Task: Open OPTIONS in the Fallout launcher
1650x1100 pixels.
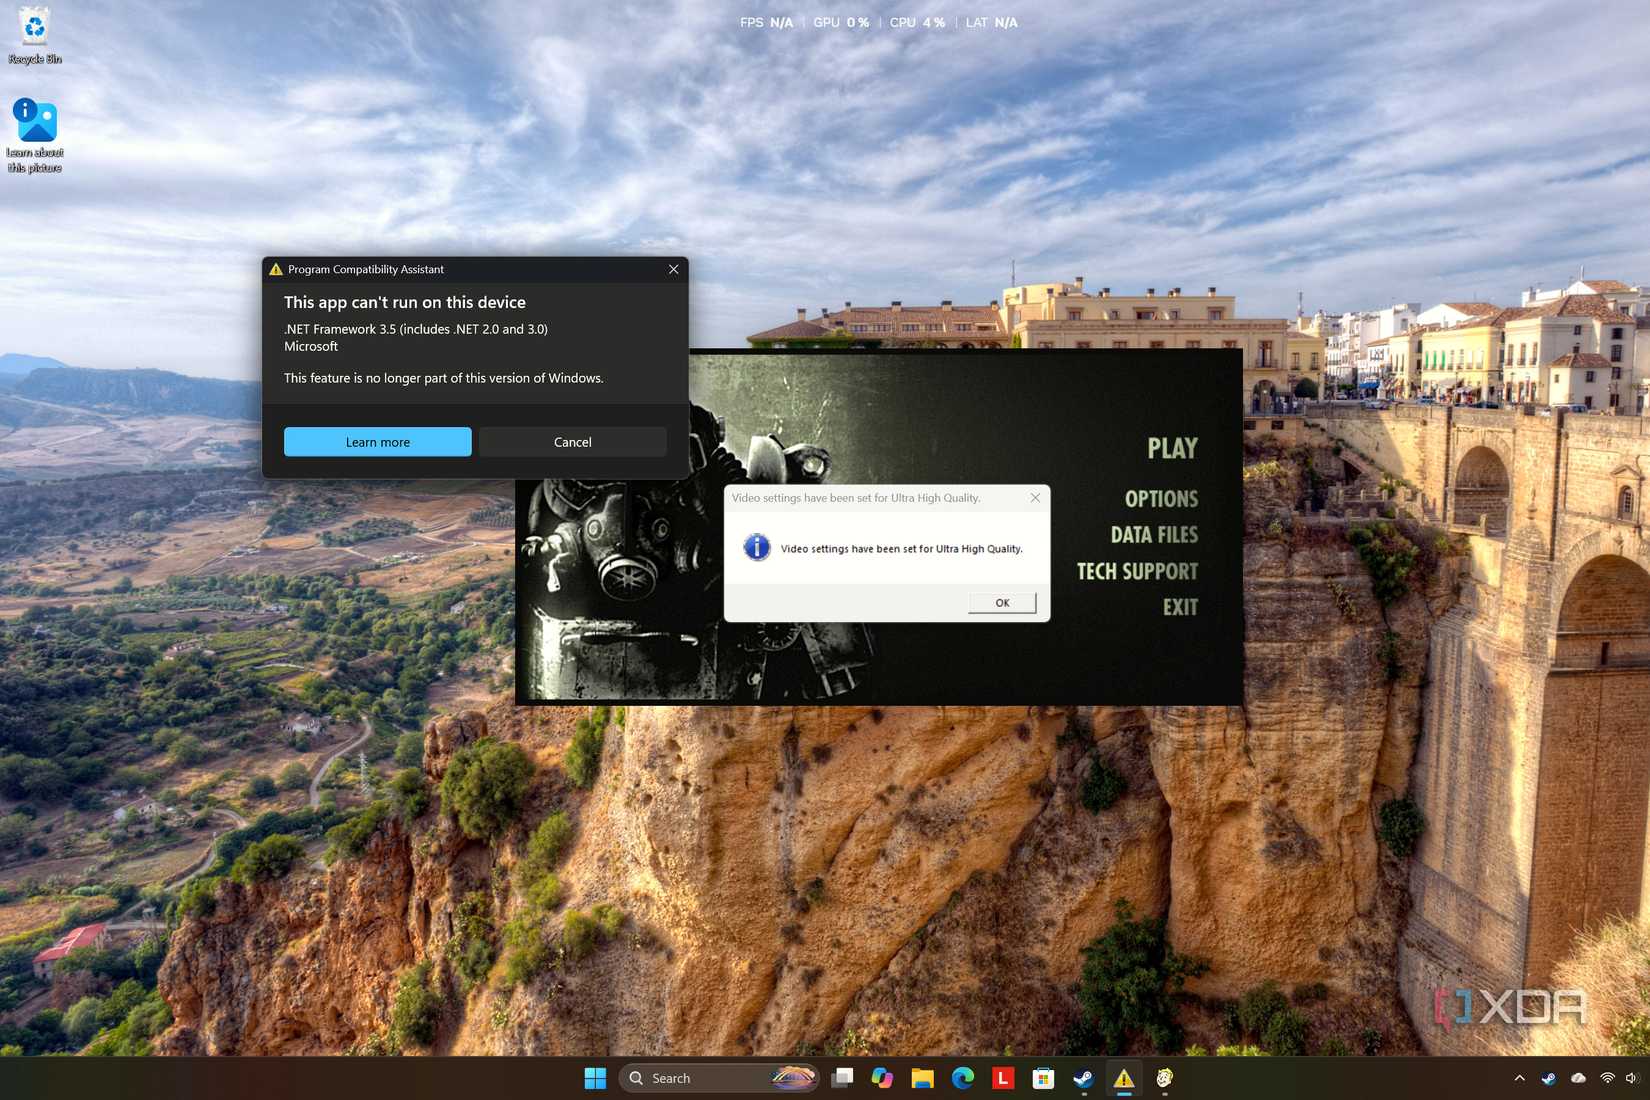Action: click(x=1161, y=498)
